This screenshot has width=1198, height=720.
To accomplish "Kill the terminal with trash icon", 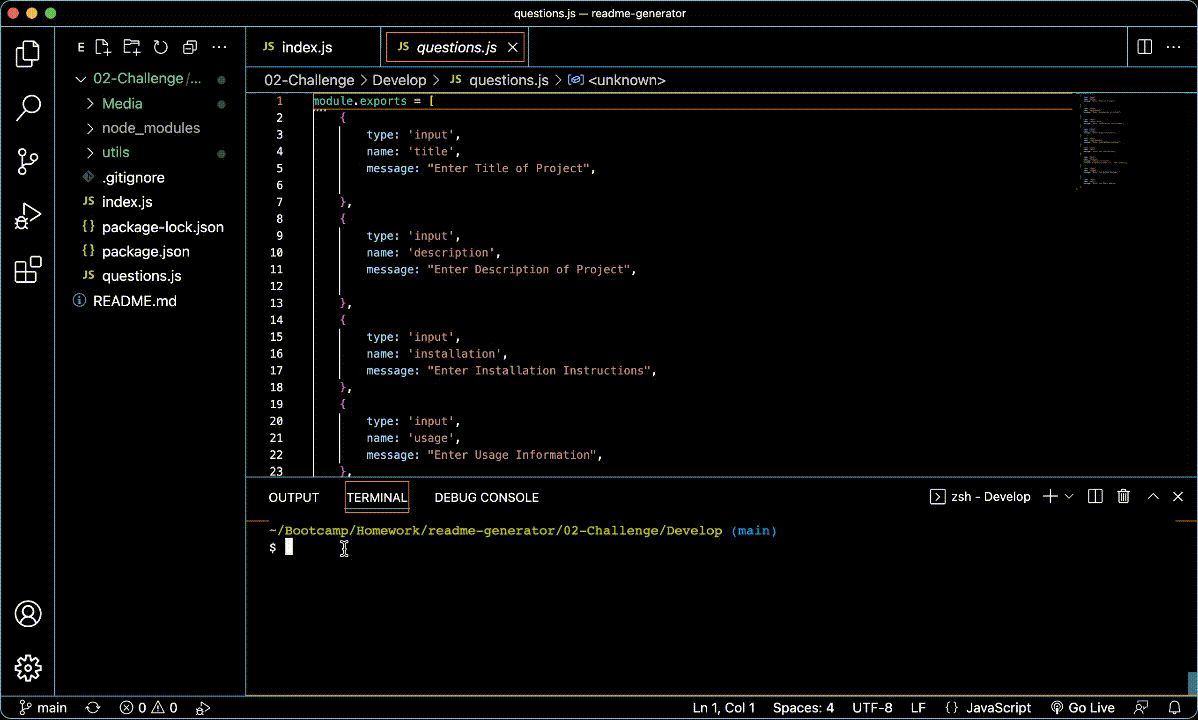I will coord(1123,497).
